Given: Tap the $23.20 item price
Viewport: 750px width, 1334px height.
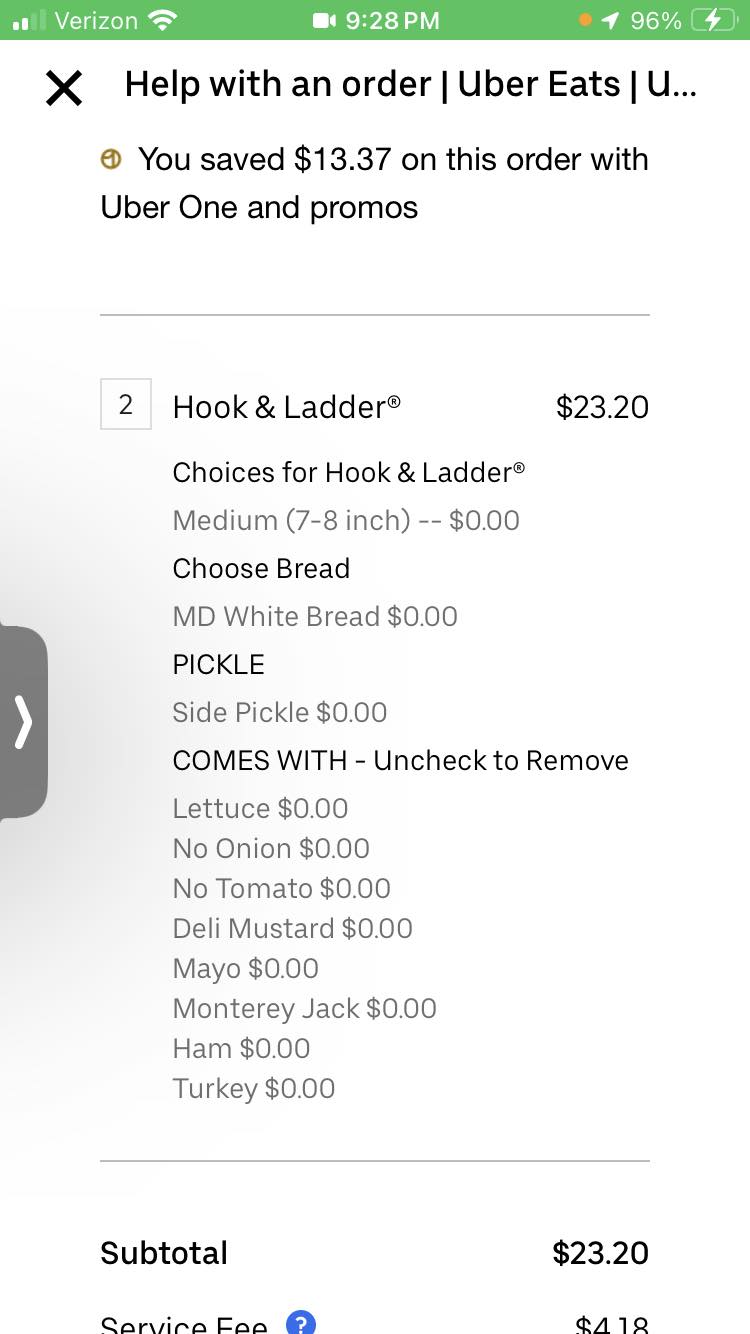Looking at the screenshot, I should 602,407.
